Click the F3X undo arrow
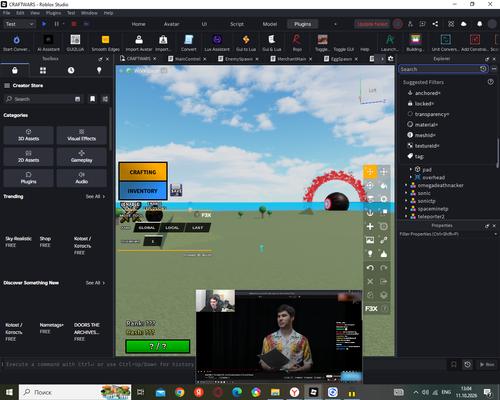The height and width of the screenshot is (400, 500). pyautogui.click(x=370, y=268)
